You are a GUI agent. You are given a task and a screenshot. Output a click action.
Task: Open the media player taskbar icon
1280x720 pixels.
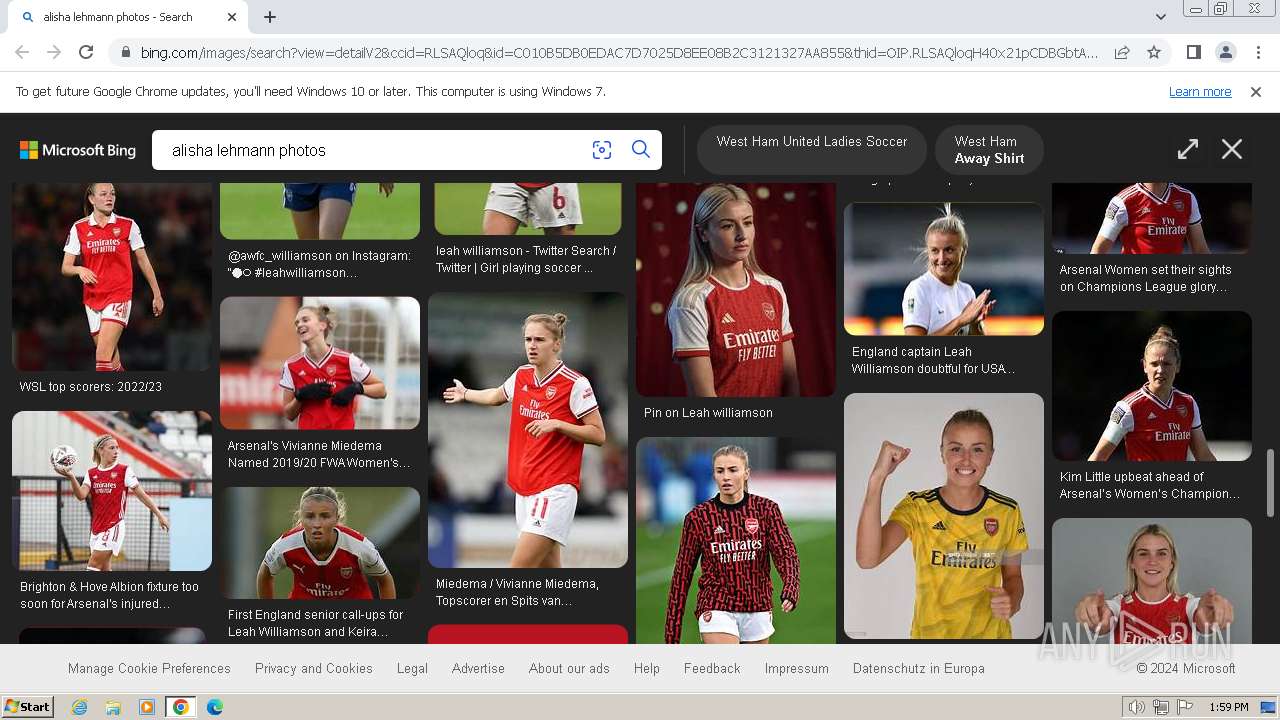point(147,707)
